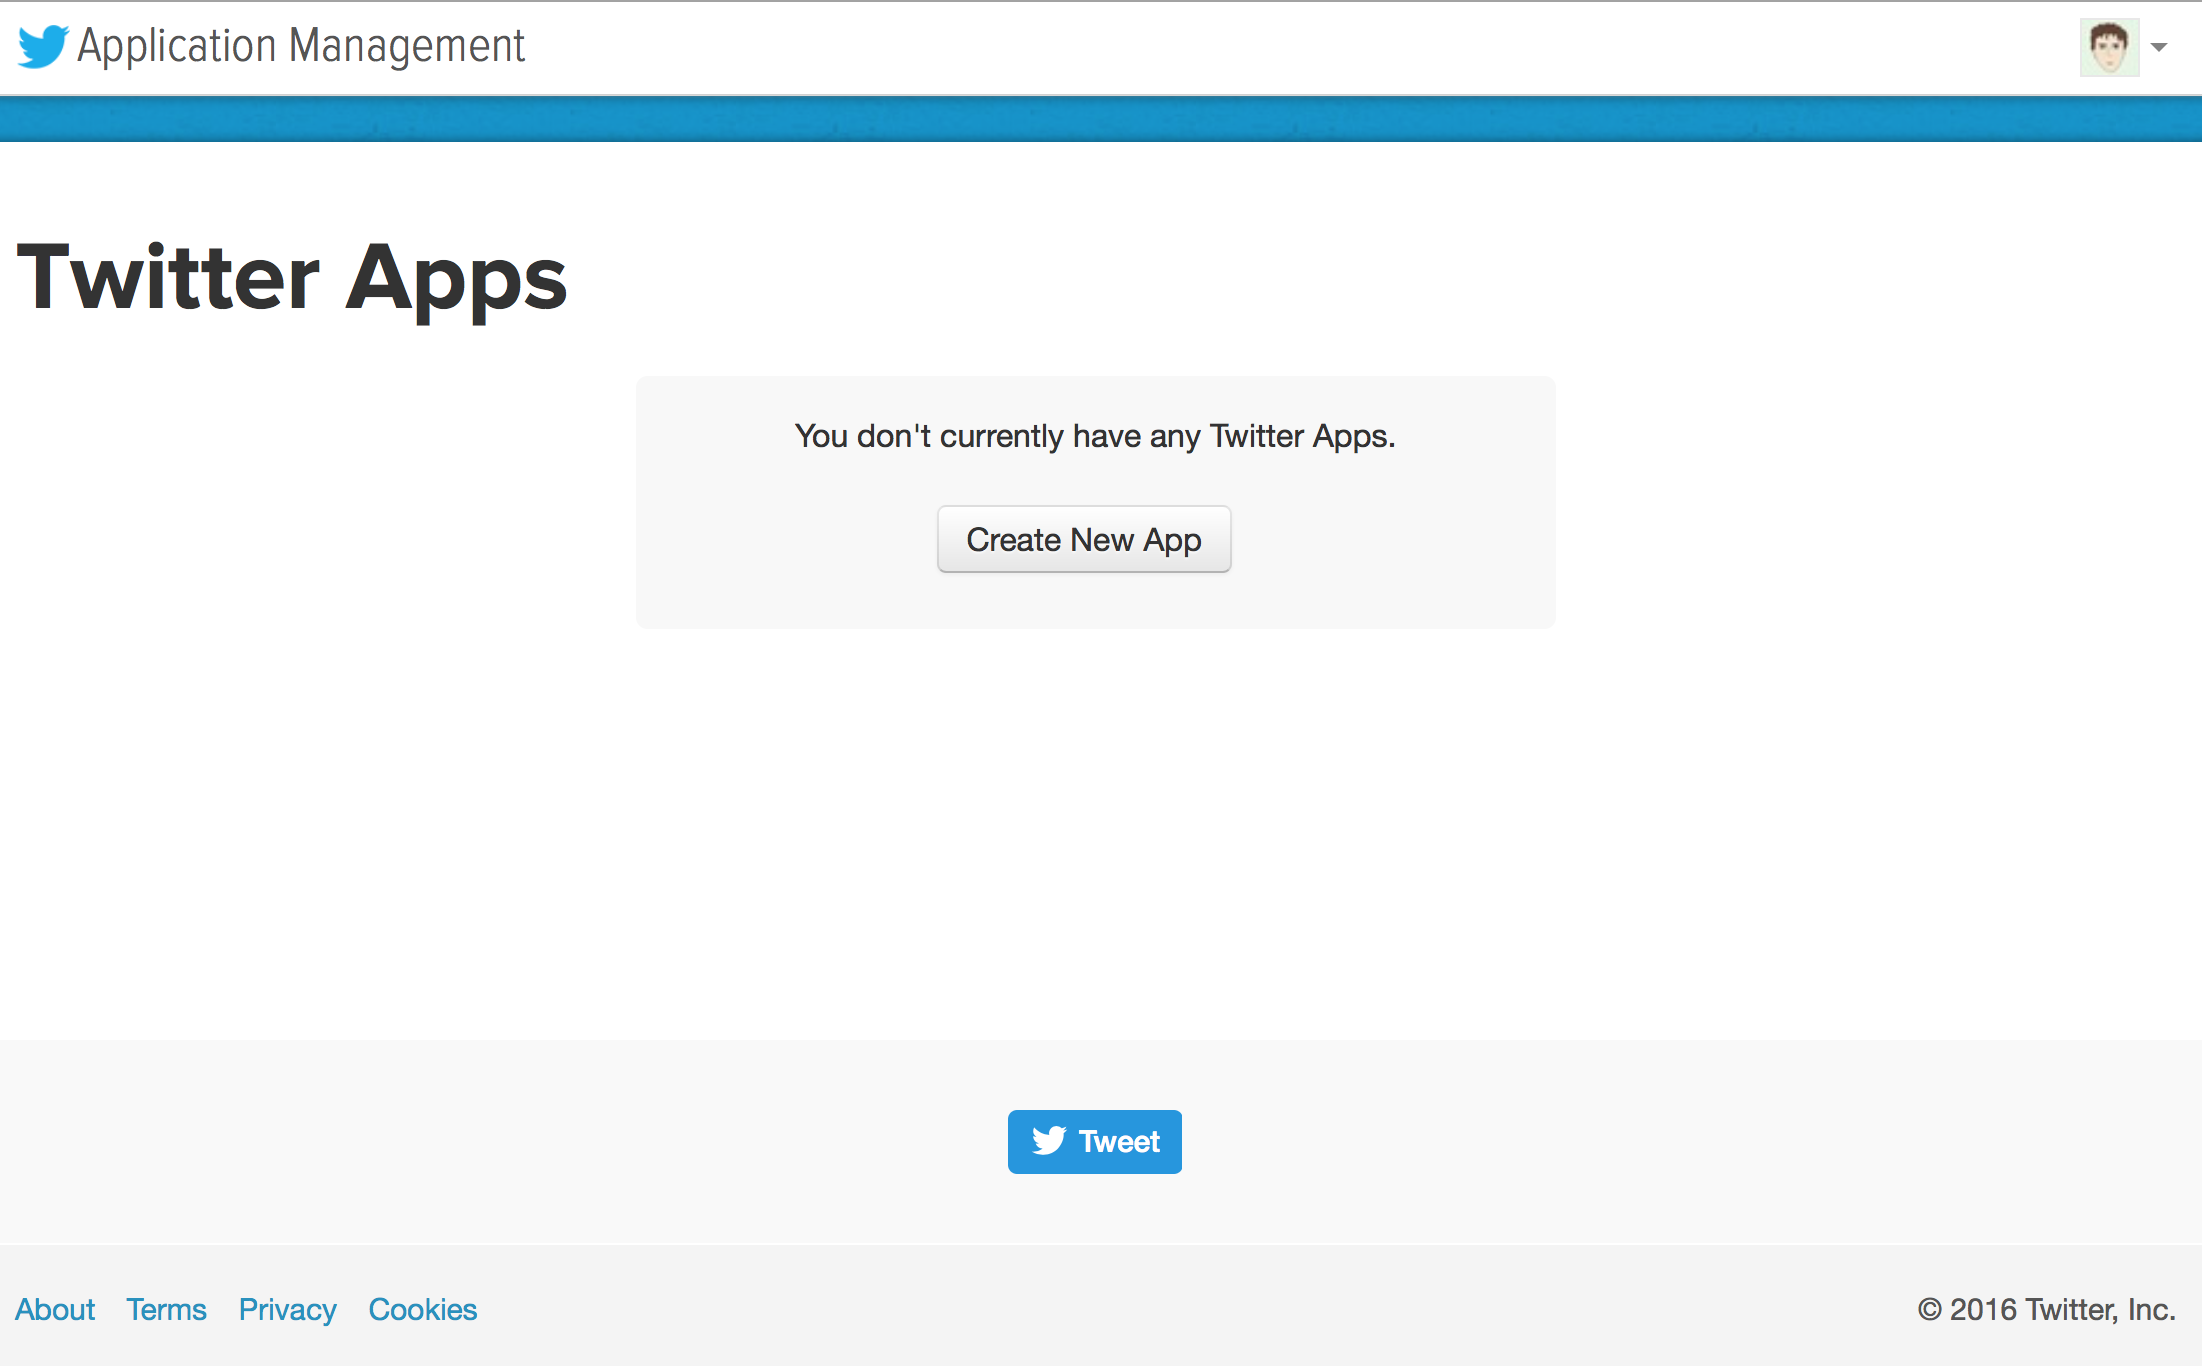The width and height of the screenshot is (2202, 1366).
Task: Click "You don't currently have any Twitter Apps." text
Action: [1095, 436]
